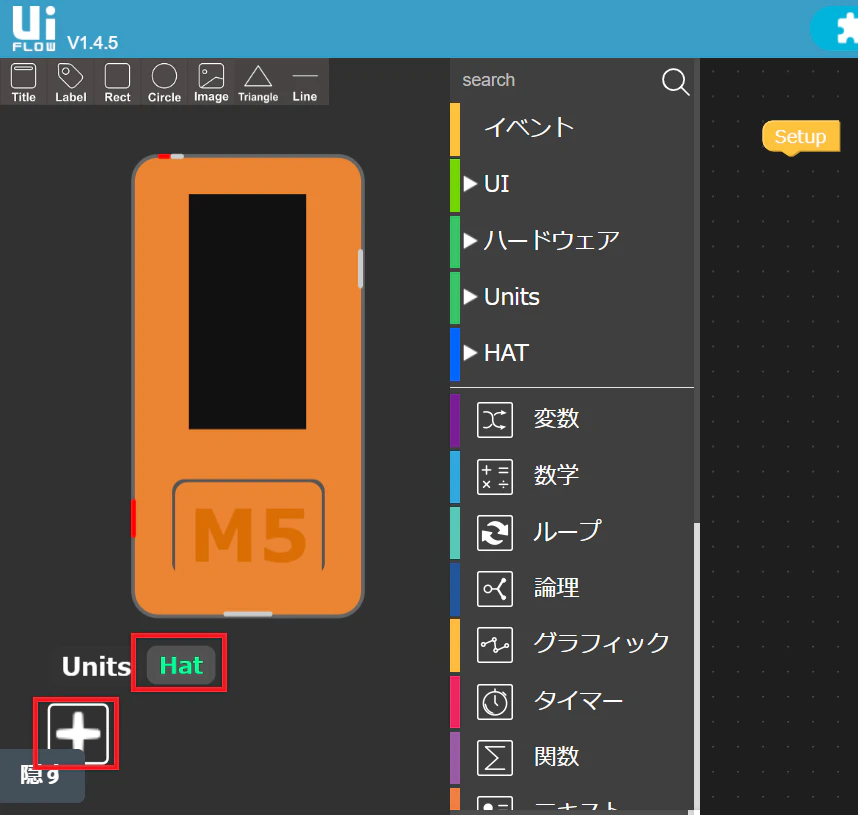Screen dimensions: 858x815
Task: Click the search magnifier icon
Action: click(x=675, y=82)
